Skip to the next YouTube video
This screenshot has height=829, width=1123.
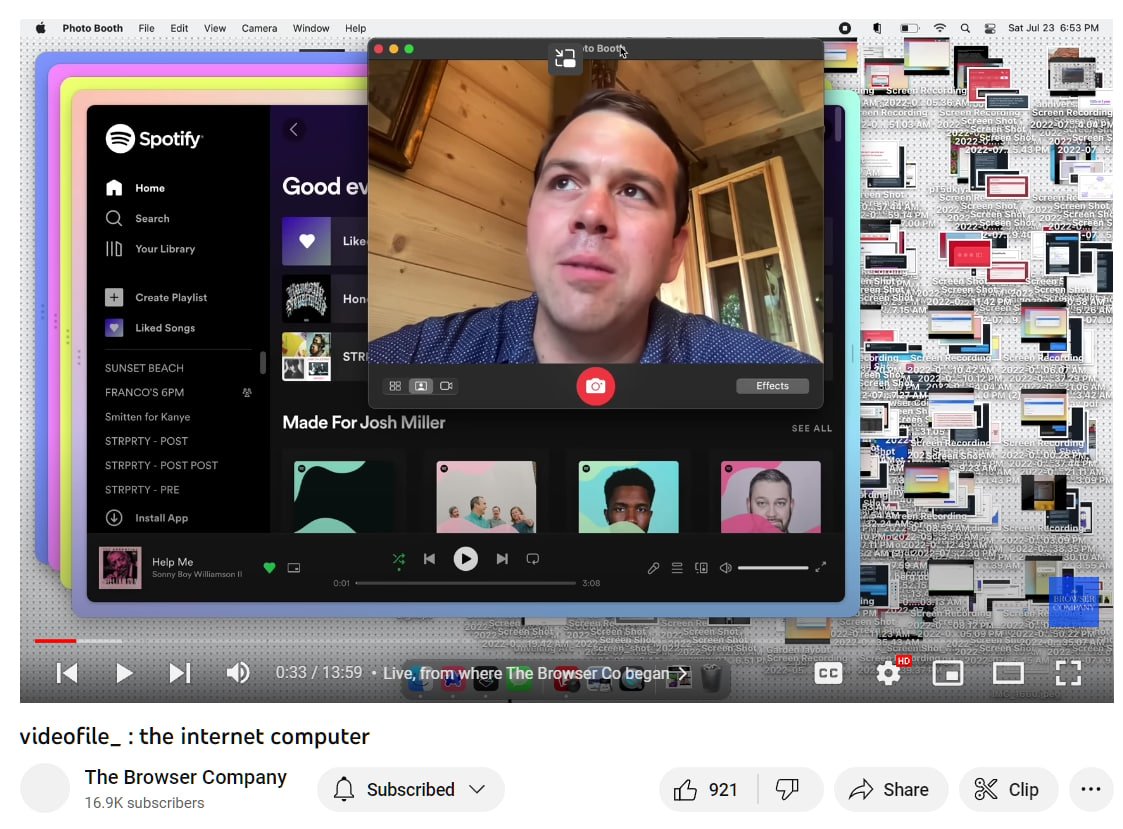[x=180, y=673]
